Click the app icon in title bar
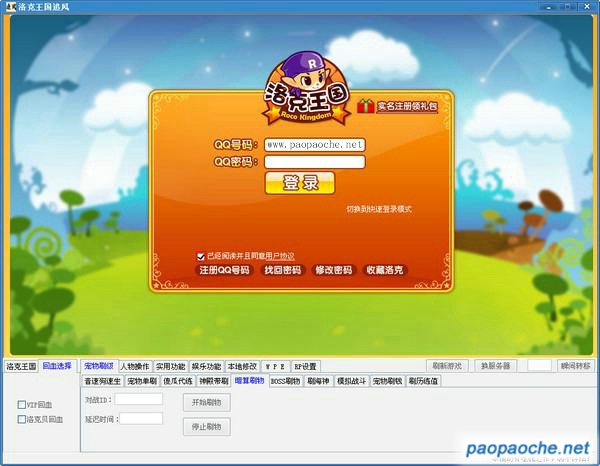 (x=10, y=7)
